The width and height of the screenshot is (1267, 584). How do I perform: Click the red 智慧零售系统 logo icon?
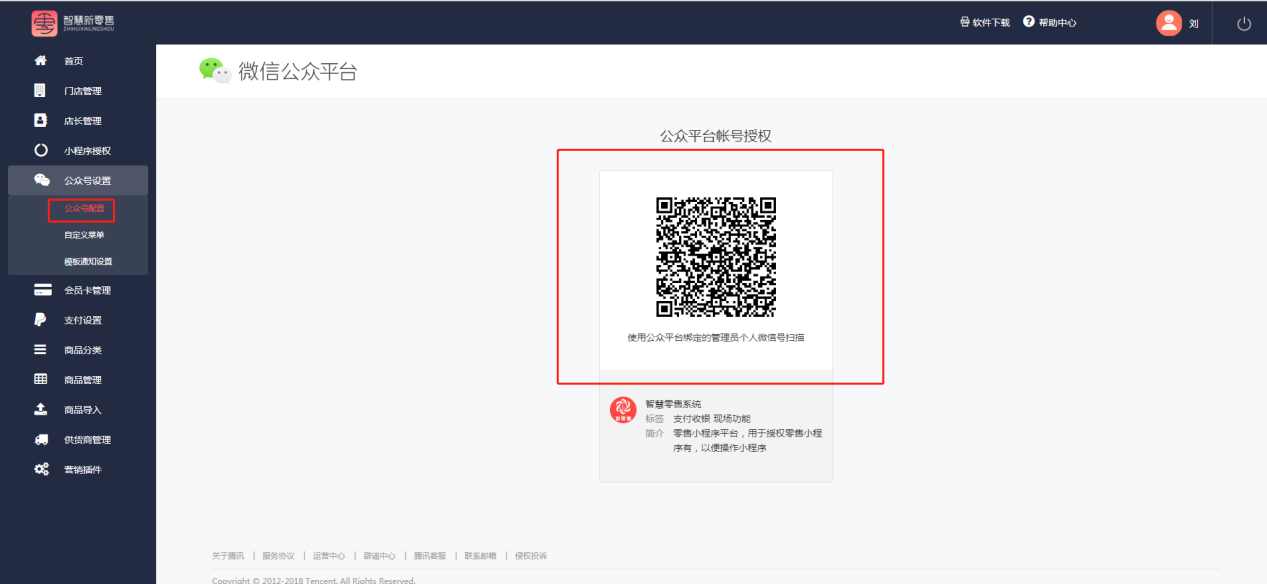coord(623,410)
